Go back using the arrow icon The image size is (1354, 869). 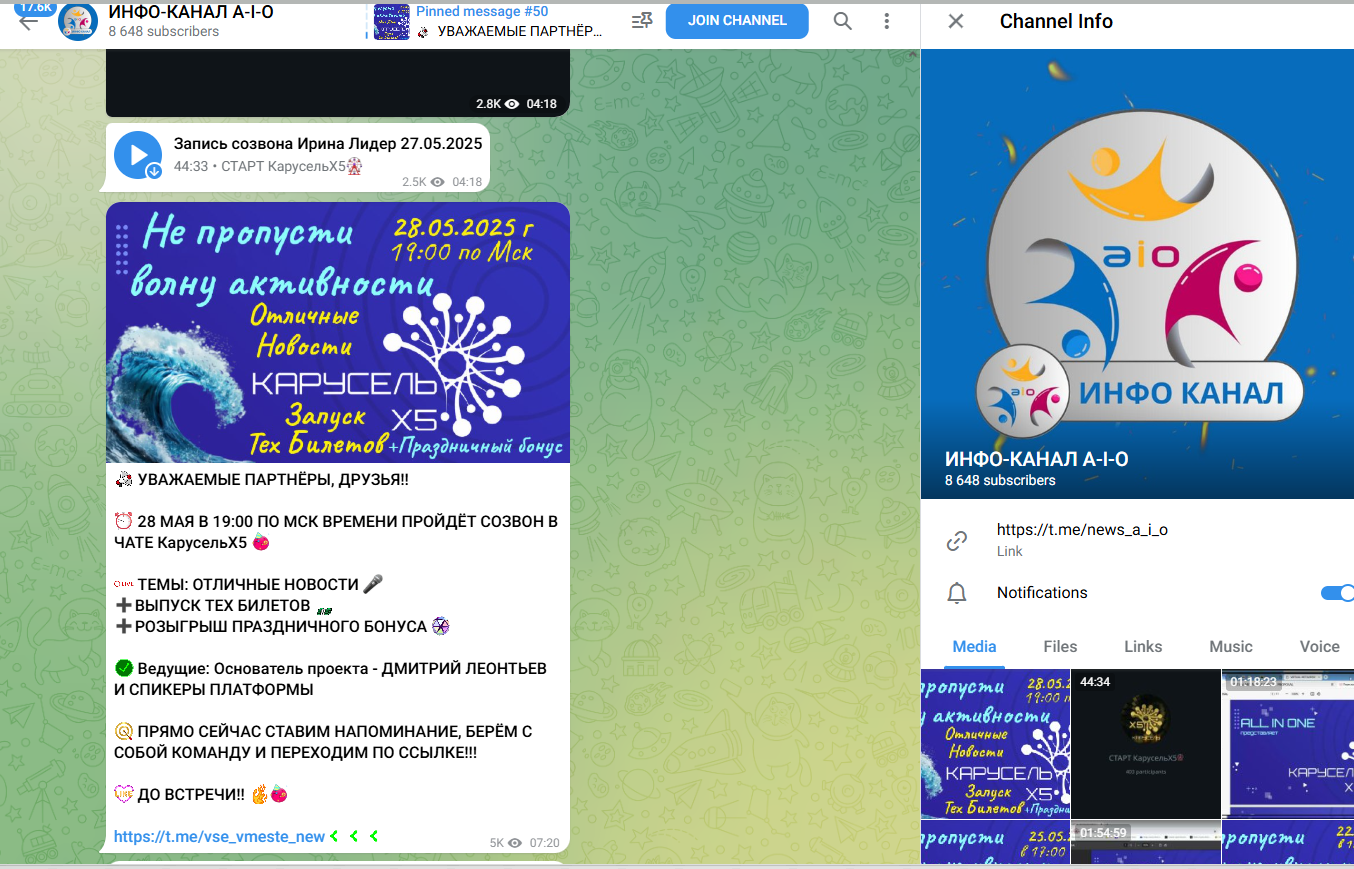28,22
